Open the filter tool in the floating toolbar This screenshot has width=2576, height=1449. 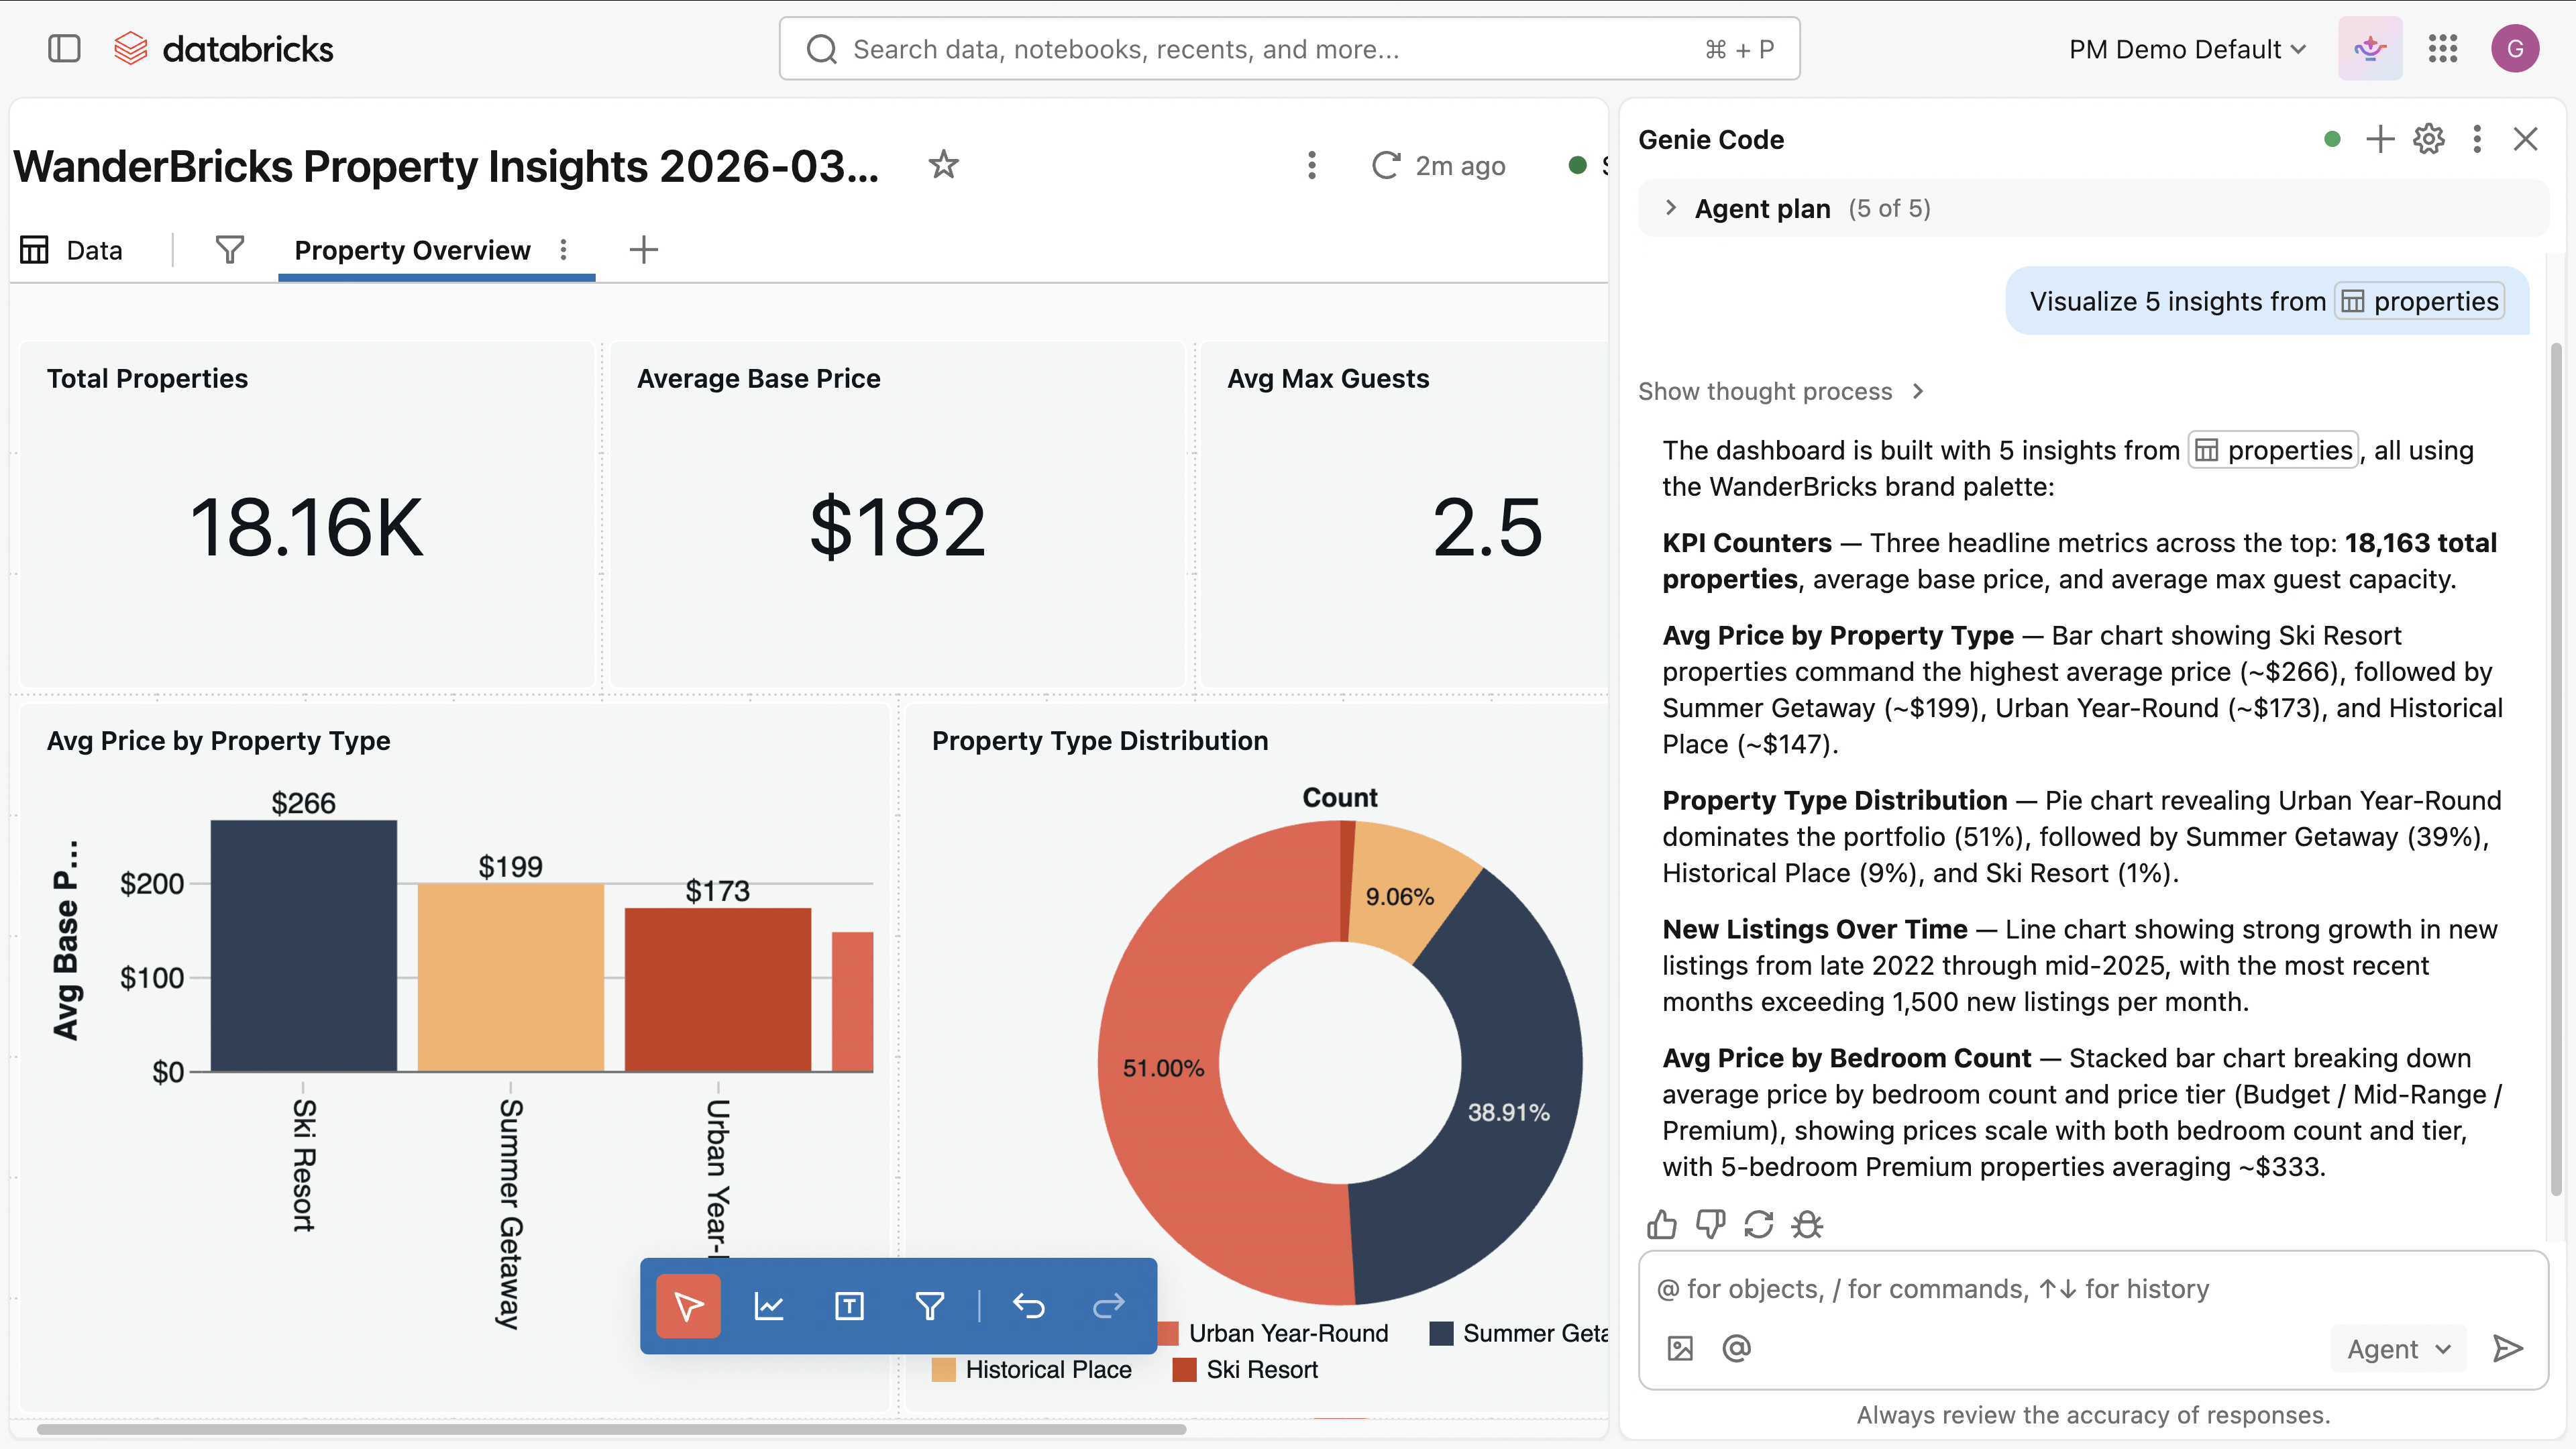tap(930, 1306)
